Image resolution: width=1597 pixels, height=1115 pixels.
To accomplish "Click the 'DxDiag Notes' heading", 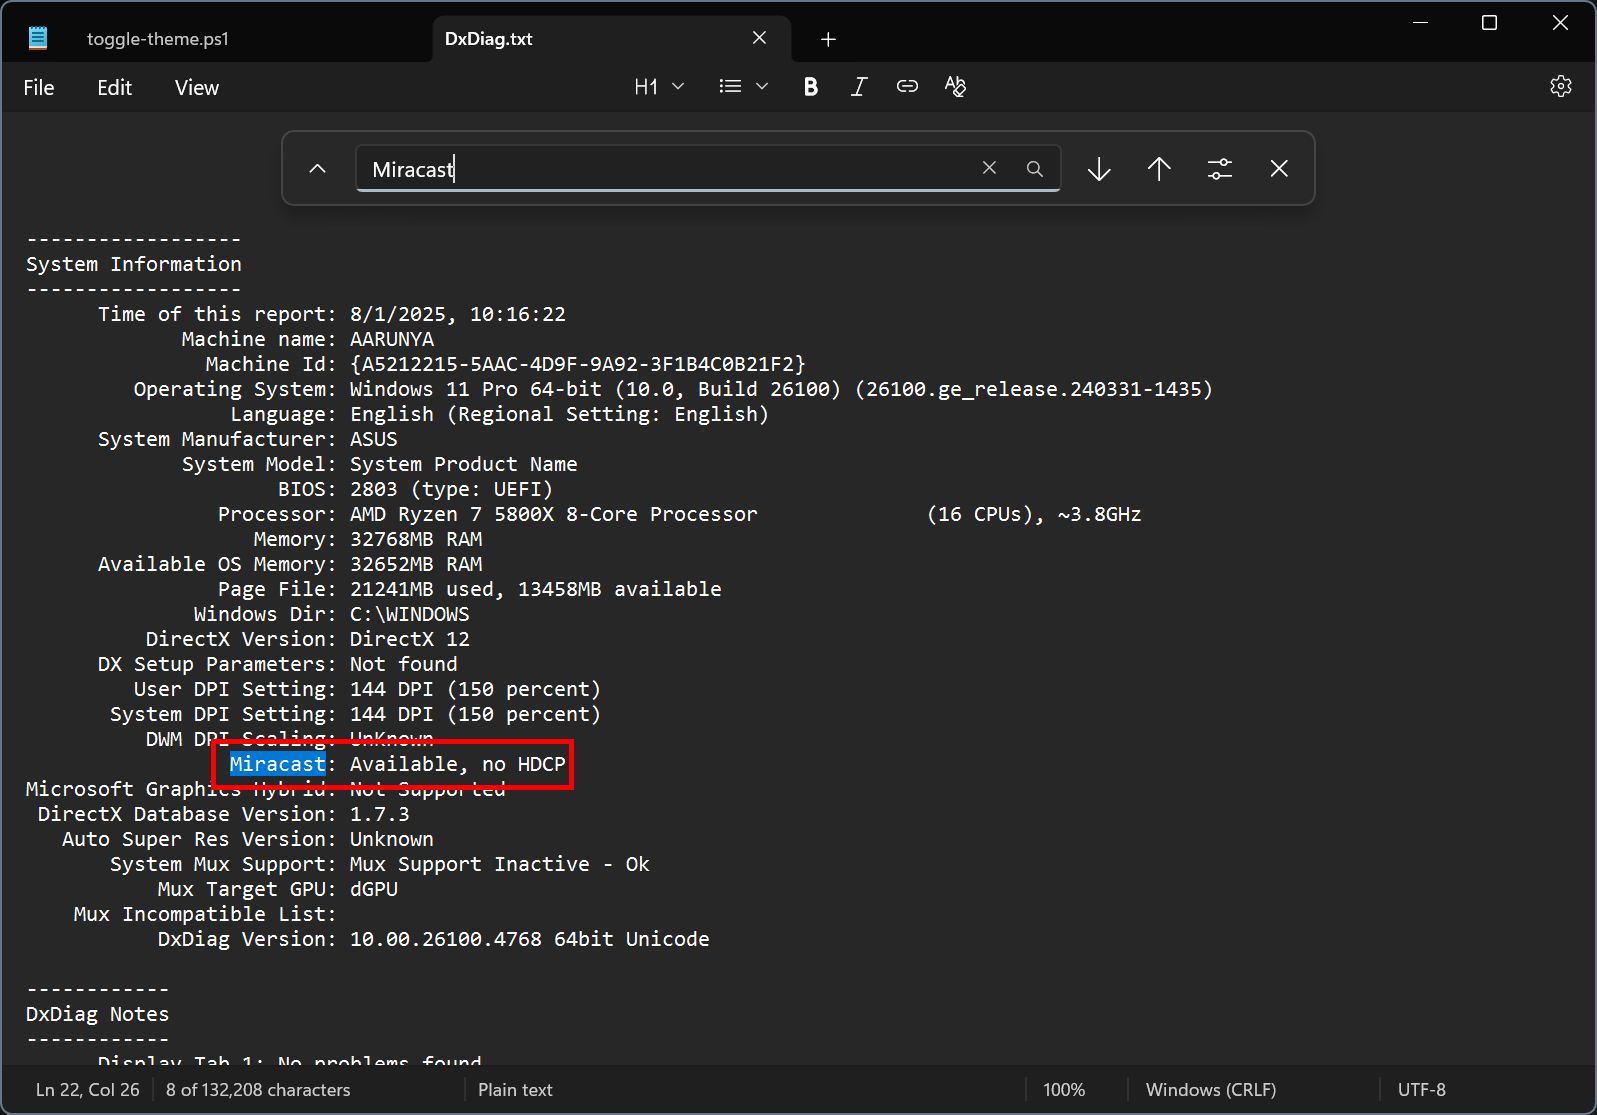I will tap(97, 1014).
